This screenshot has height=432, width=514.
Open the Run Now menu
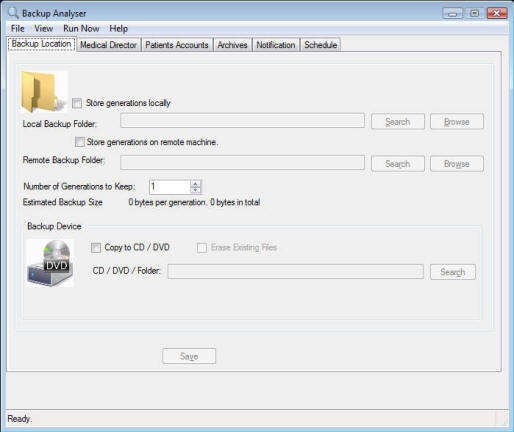pyautogui.click(x=81, y=29)
